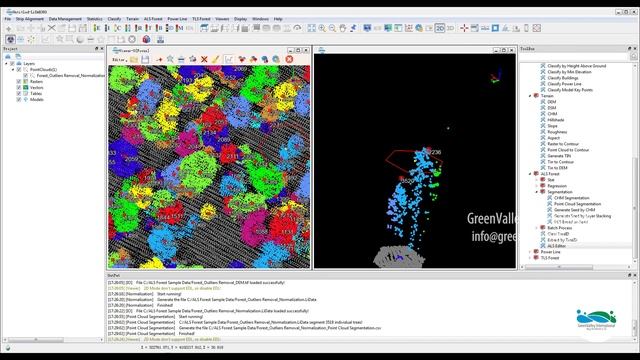
Task: Select Classify Buildings tool in Toolbox
Action: coord(562,78)
